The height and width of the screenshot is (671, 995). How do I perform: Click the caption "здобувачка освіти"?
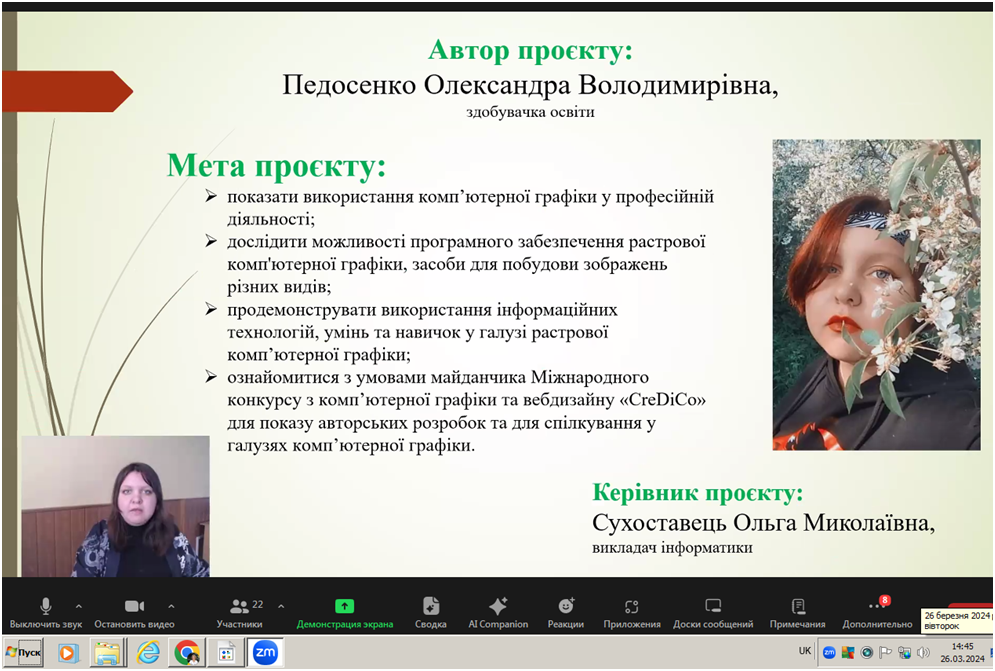click(x=530, y=112)
